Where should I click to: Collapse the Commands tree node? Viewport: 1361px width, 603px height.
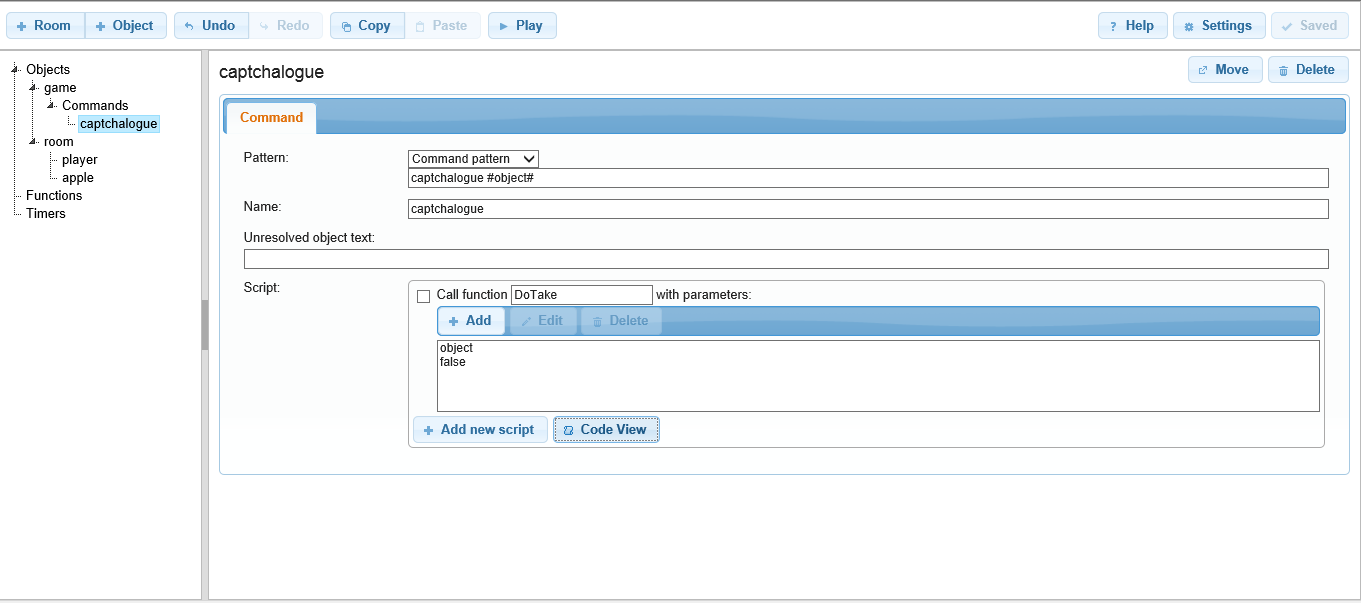51,105
